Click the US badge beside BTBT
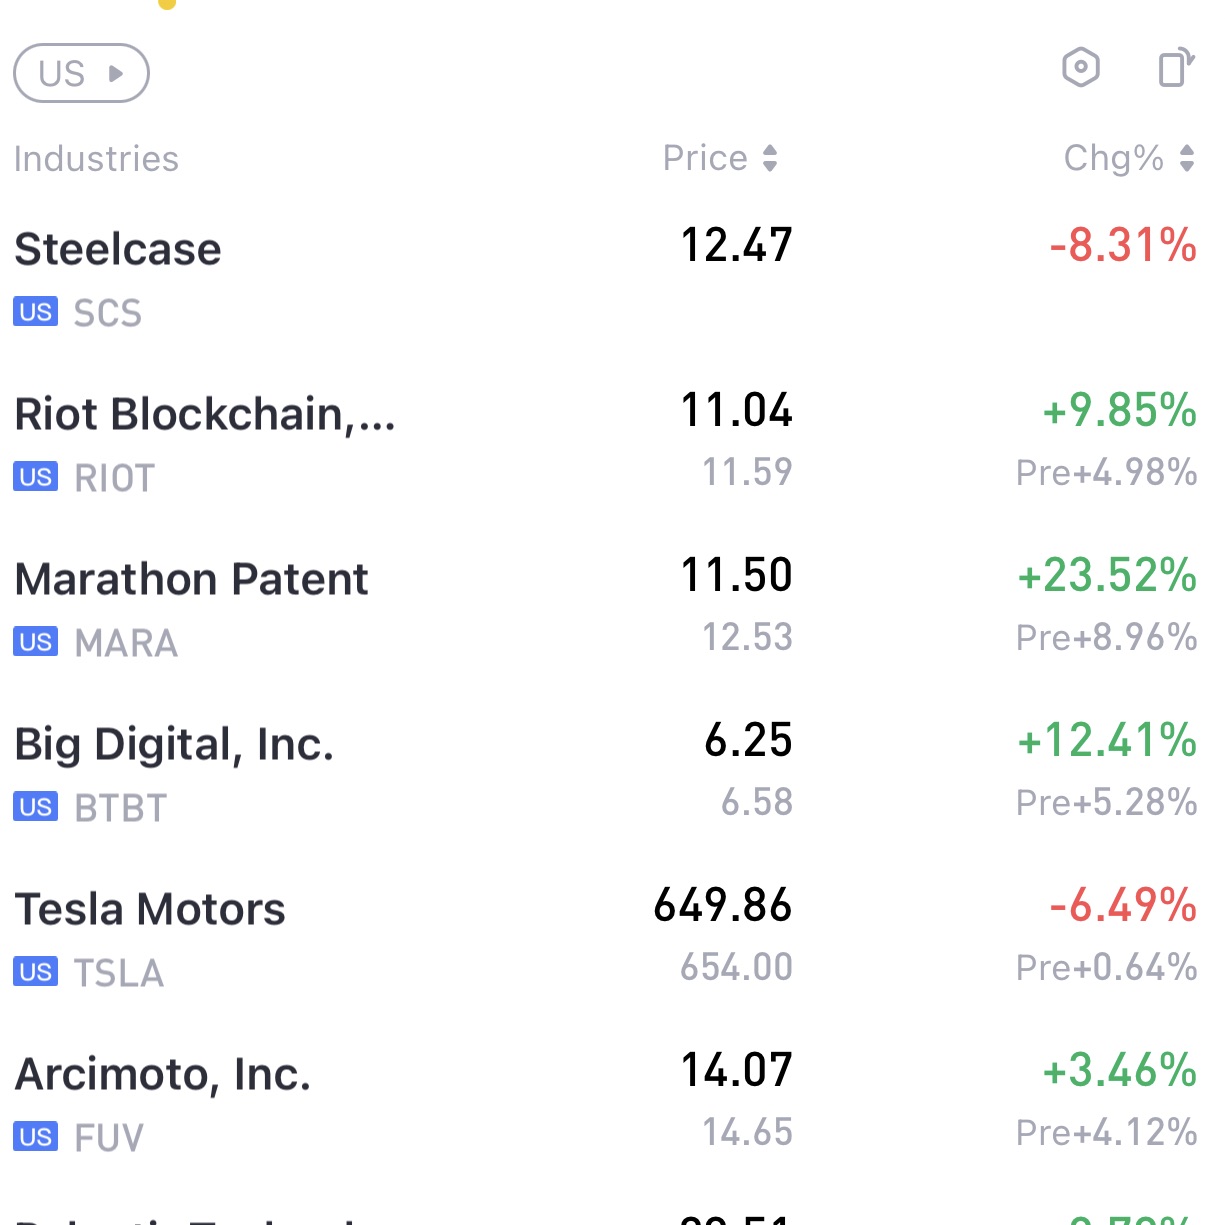Screen dimensions: 1225x1225 (35, 807)
